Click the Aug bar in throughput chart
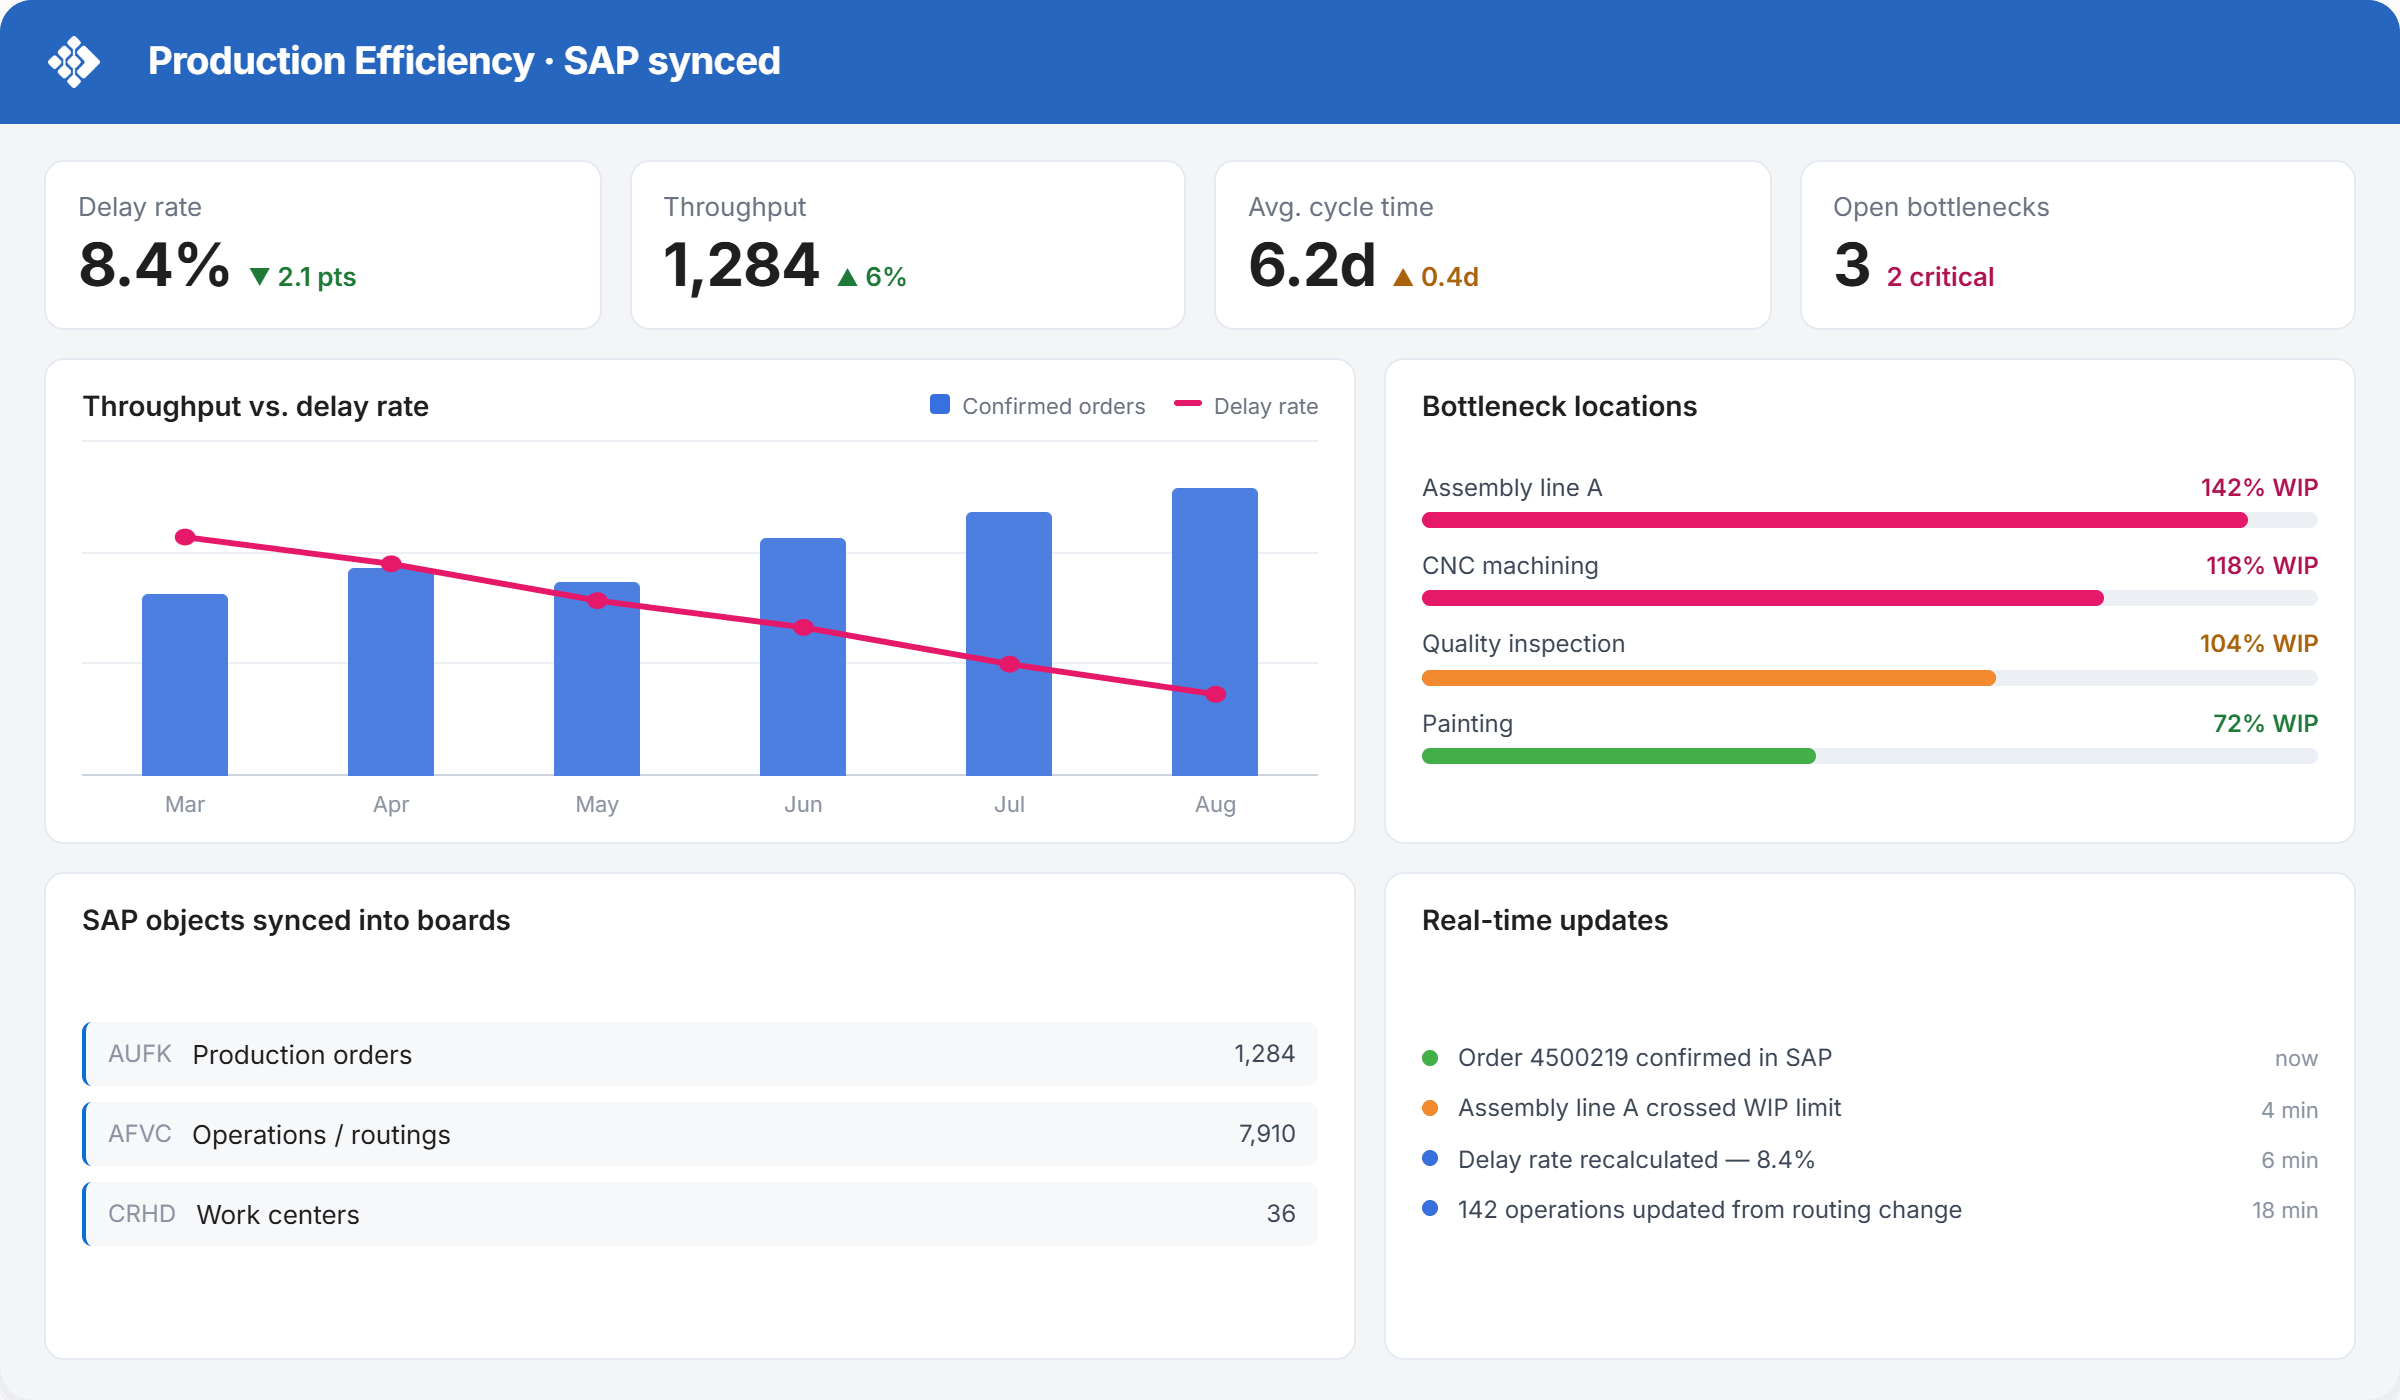The image size is (2400, 1400). click(x=1215, y=632)
